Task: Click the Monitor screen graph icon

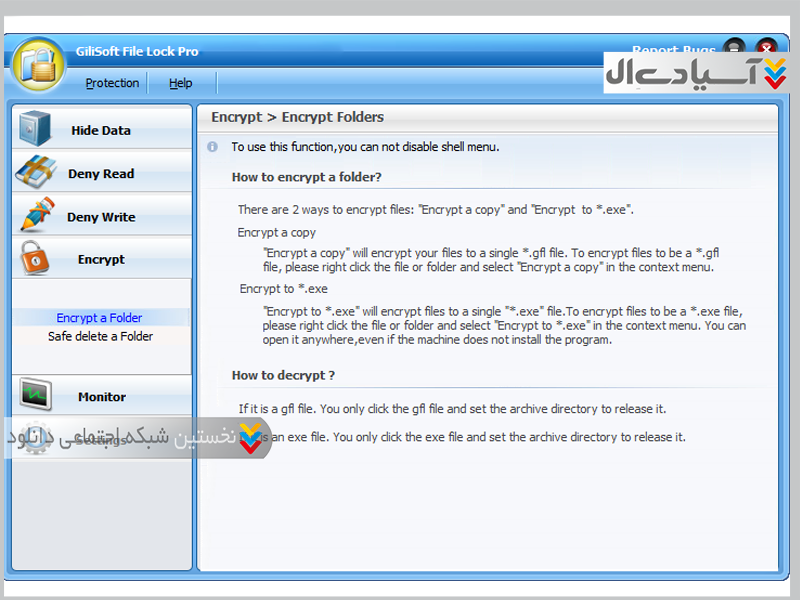Action: tap(35, 396)
